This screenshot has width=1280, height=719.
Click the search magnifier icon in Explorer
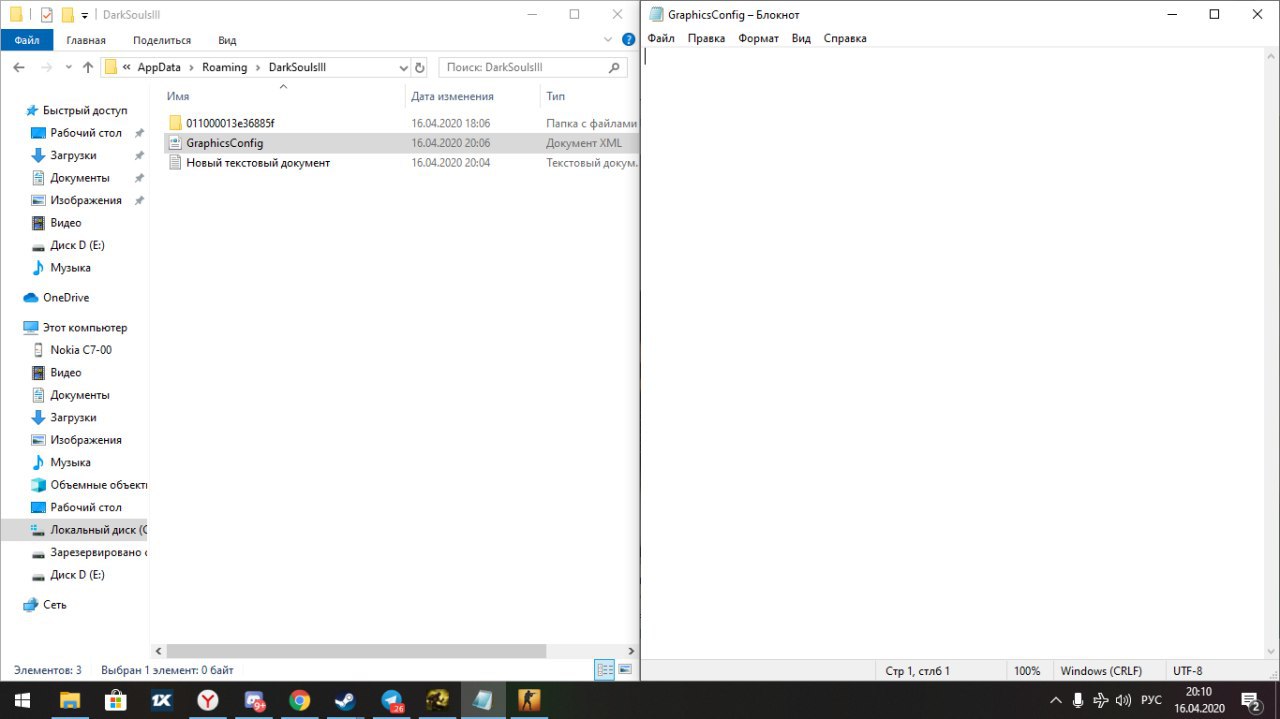615,67
